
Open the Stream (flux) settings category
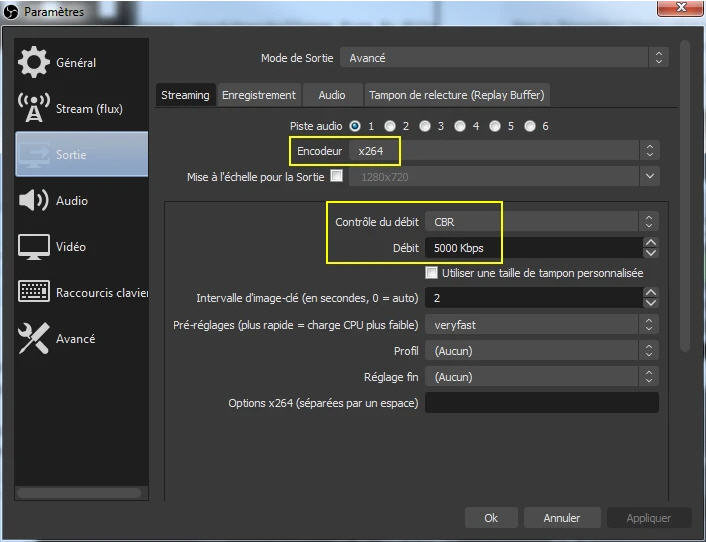pos(81,108)
